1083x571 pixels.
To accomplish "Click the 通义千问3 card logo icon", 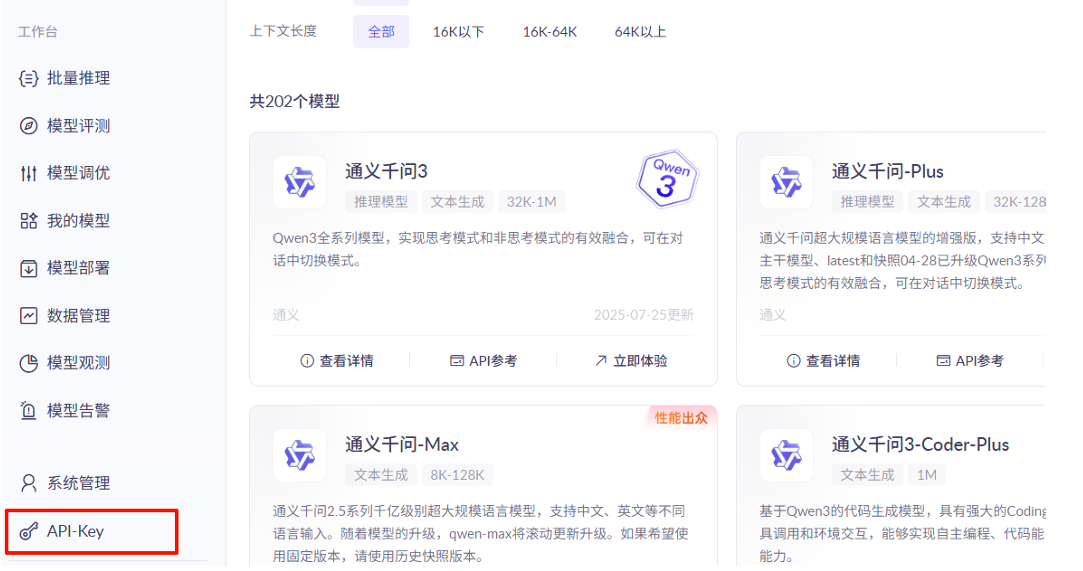I will tap(300, 182).
